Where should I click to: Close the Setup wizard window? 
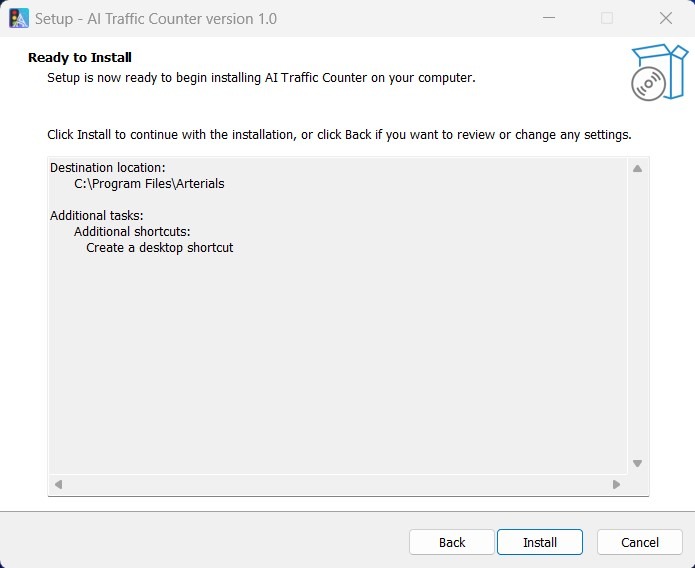(x=665, y=18)
